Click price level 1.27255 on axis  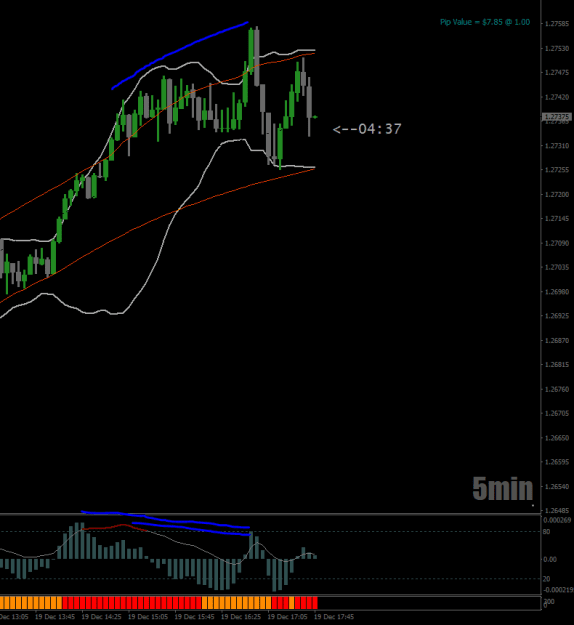coord(557,170)
